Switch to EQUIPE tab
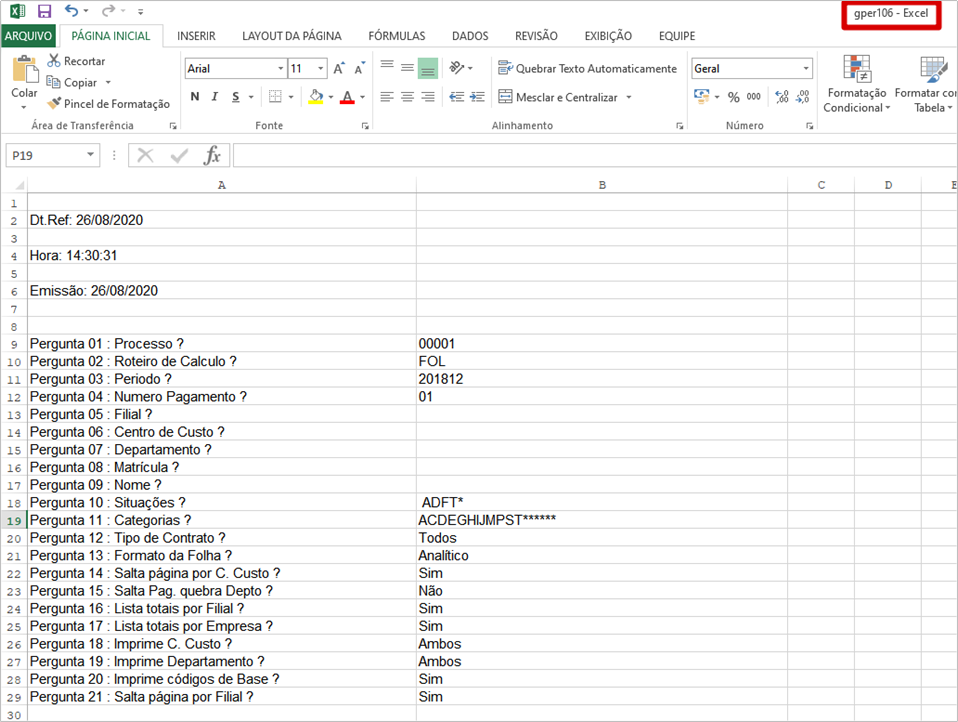 [x=677, y=36]
